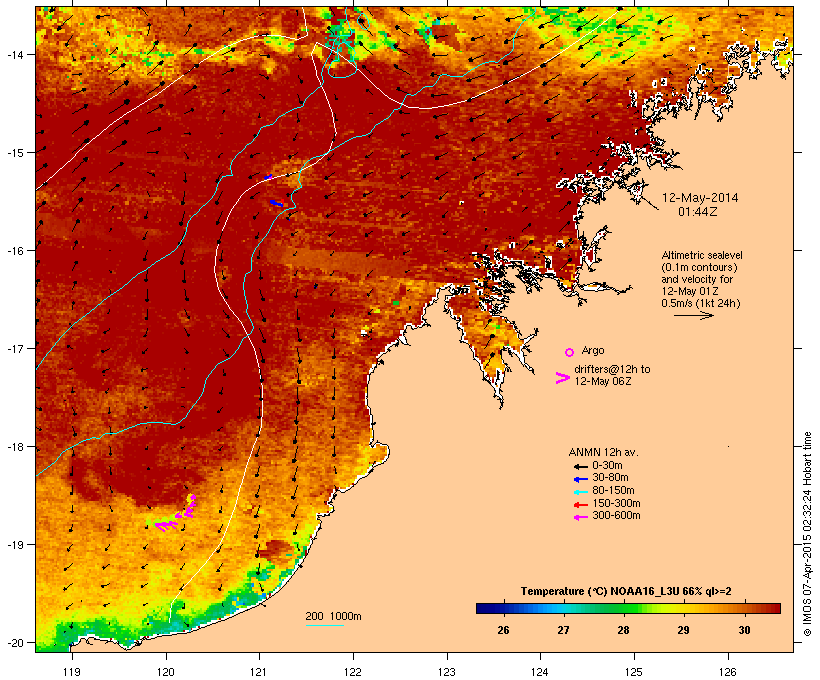820x680 pixels.
Task: Click the 26 value on colorbar
Action: point(503,630)
